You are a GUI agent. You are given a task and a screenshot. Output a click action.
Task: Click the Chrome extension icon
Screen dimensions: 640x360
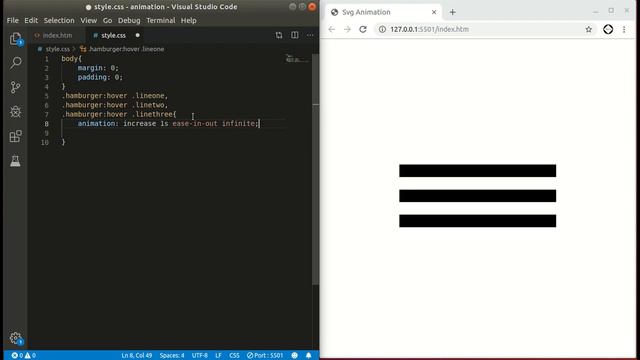point(608,29)
